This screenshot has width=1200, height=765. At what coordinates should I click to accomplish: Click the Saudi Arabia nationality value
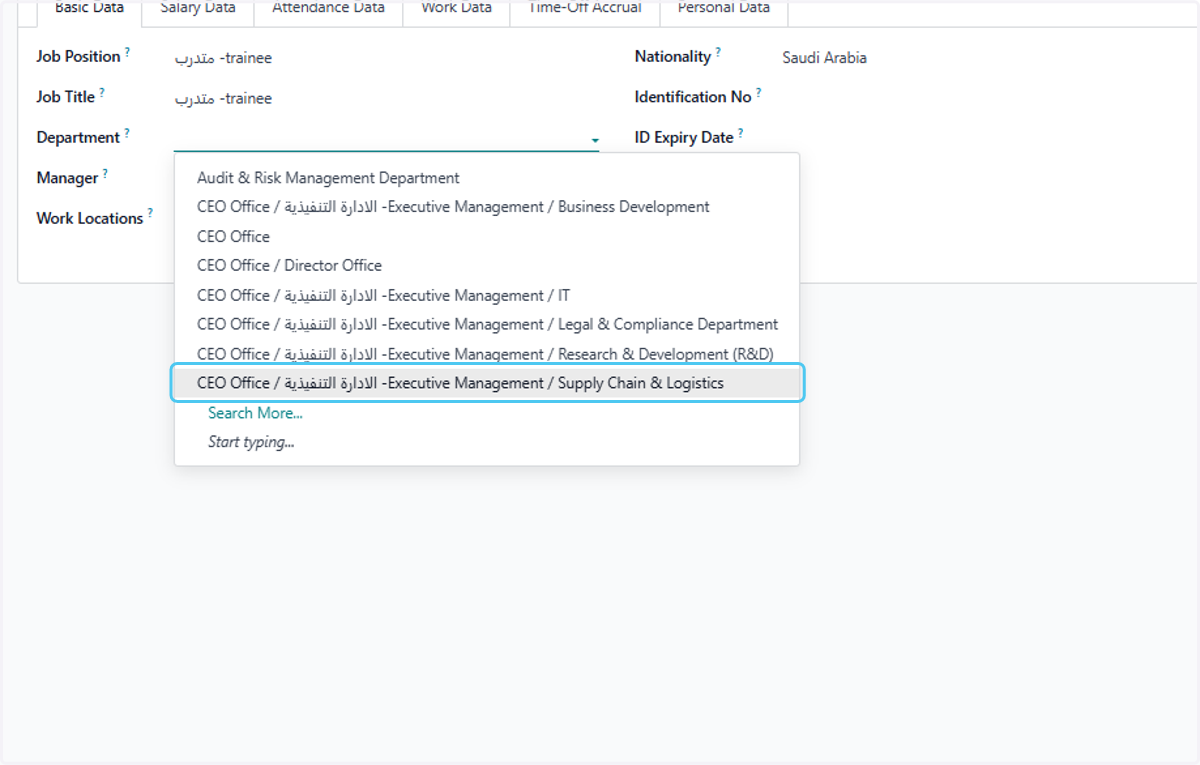824,58
